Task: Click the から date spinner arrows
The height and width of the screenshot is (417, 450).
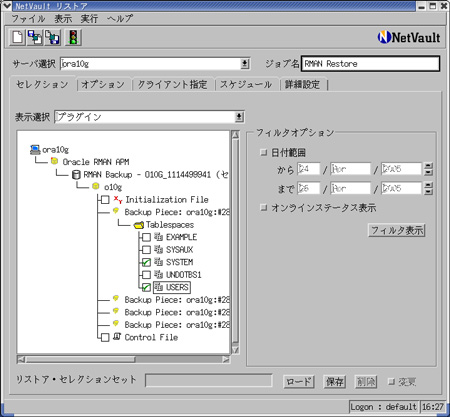Action: pos(428,169)
